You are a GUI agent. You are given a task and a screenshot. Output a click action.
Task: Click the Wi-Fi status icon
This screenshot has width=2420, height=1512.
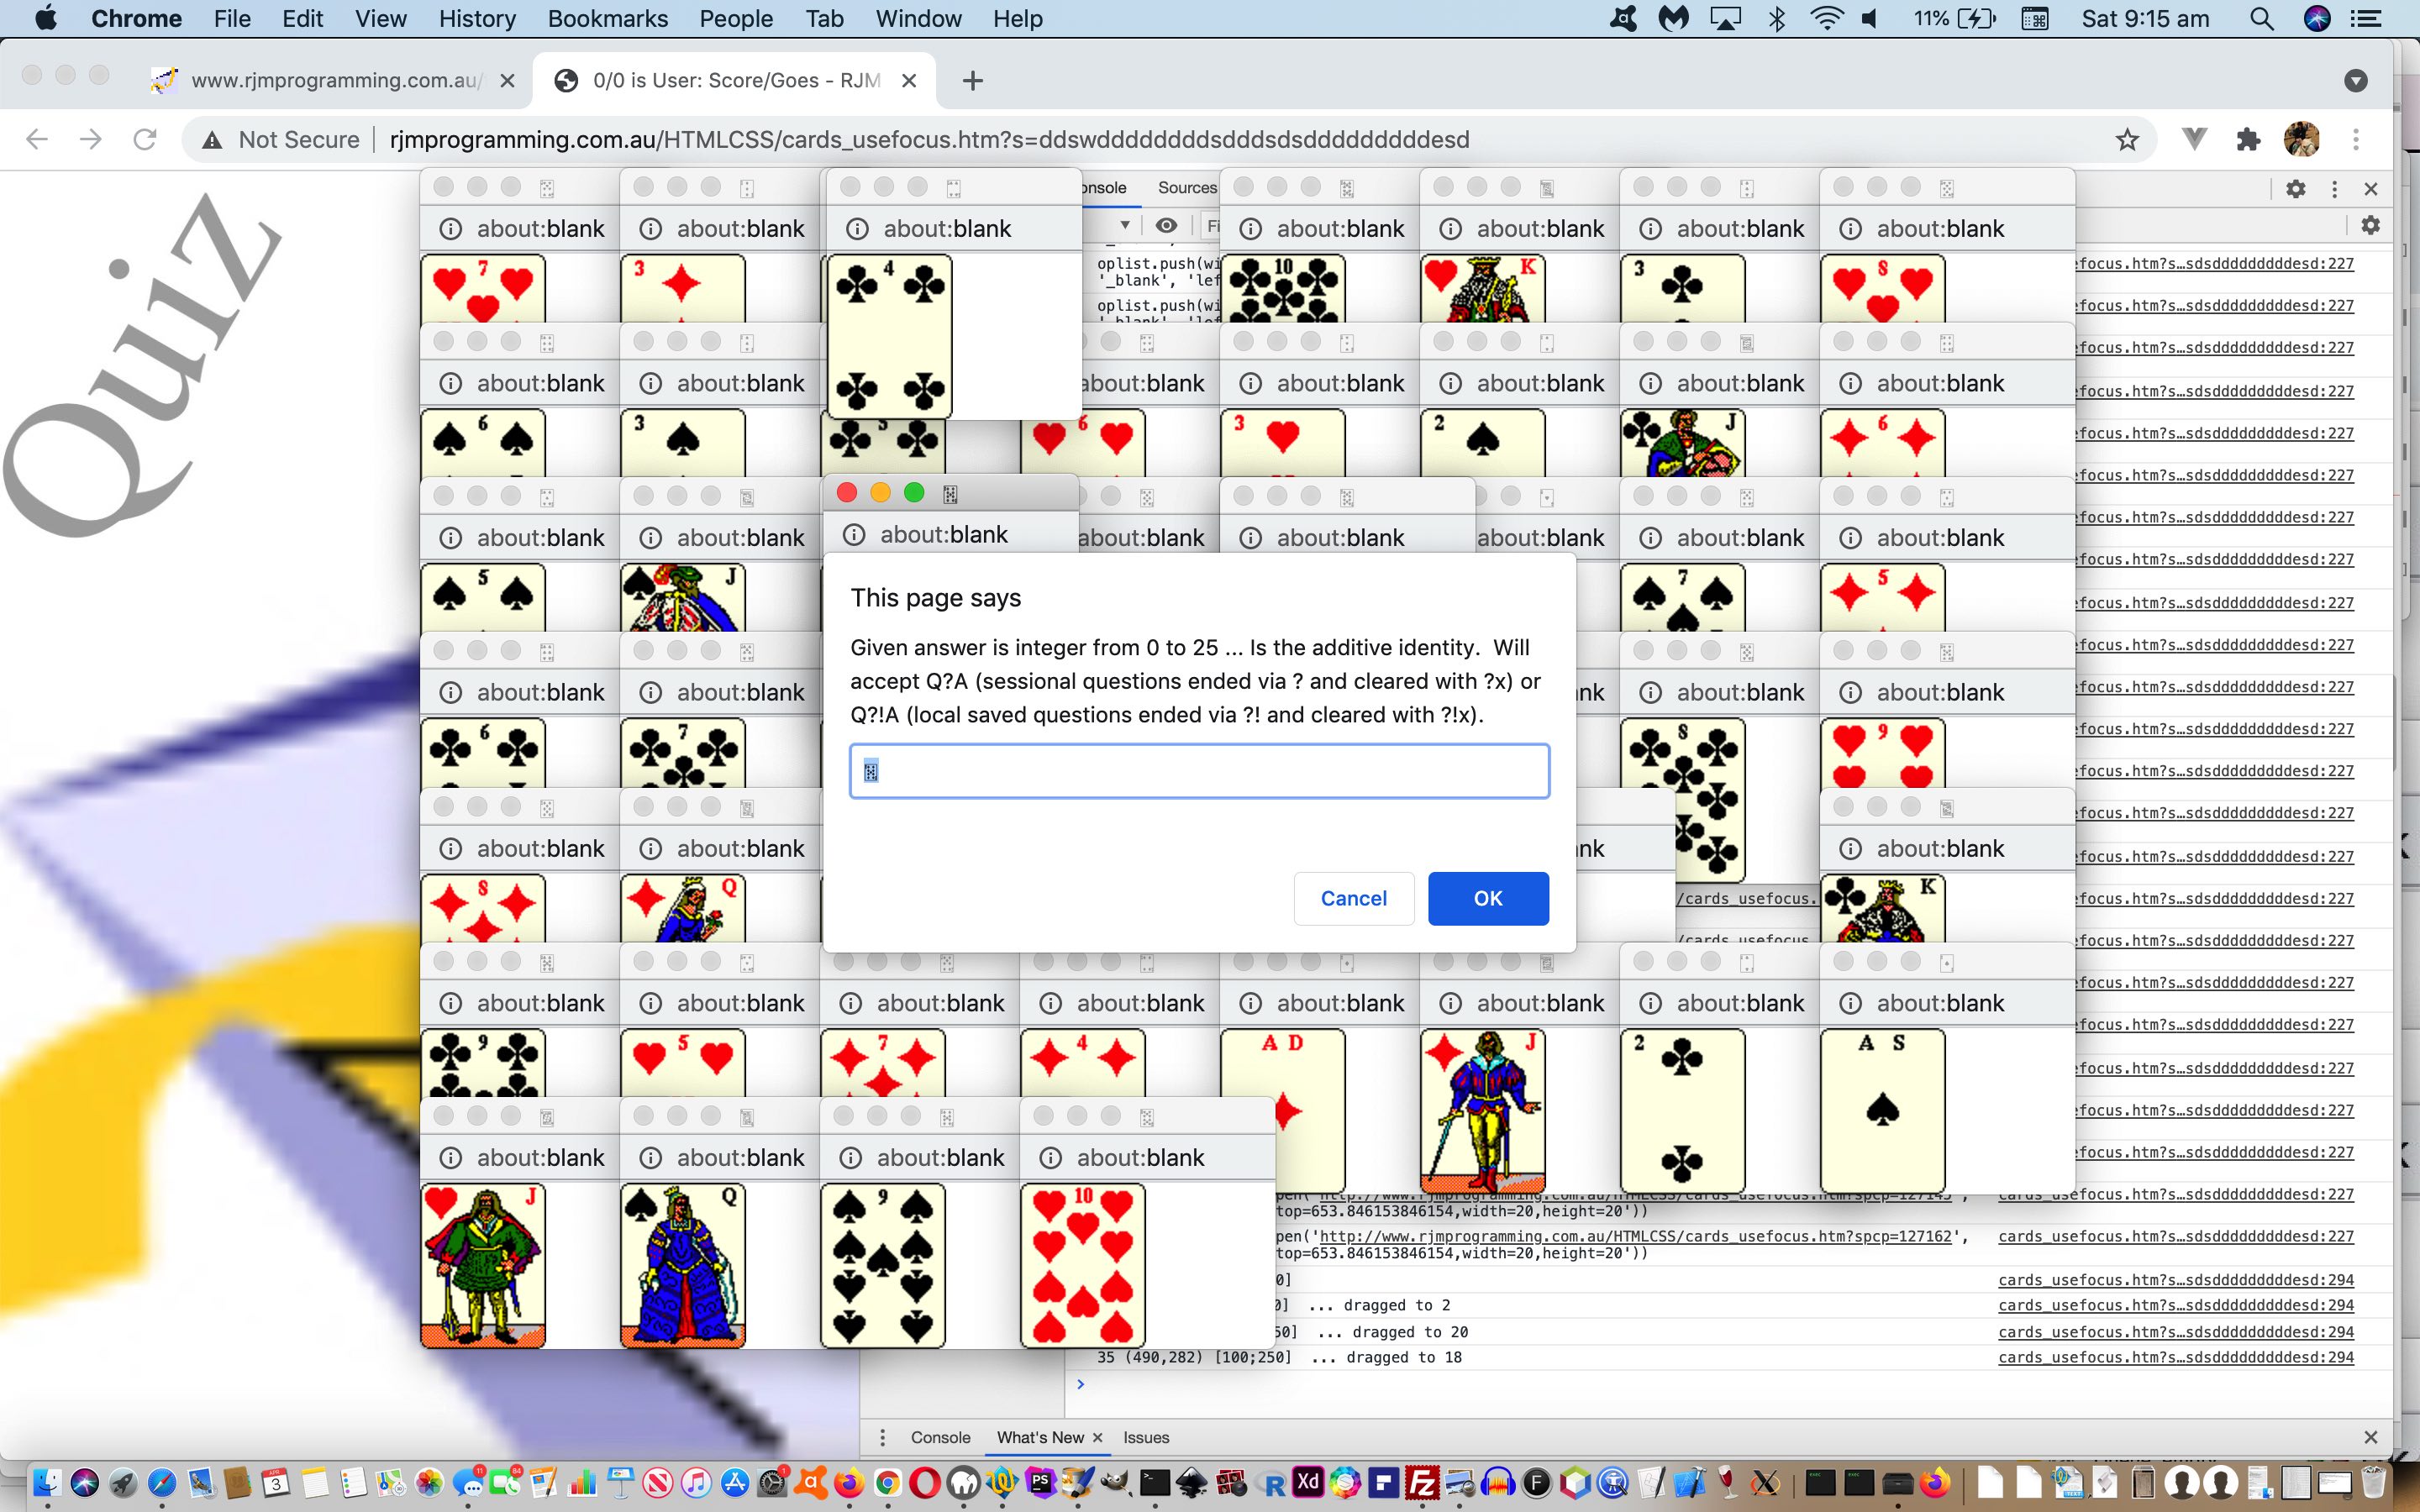point(1827,18)
